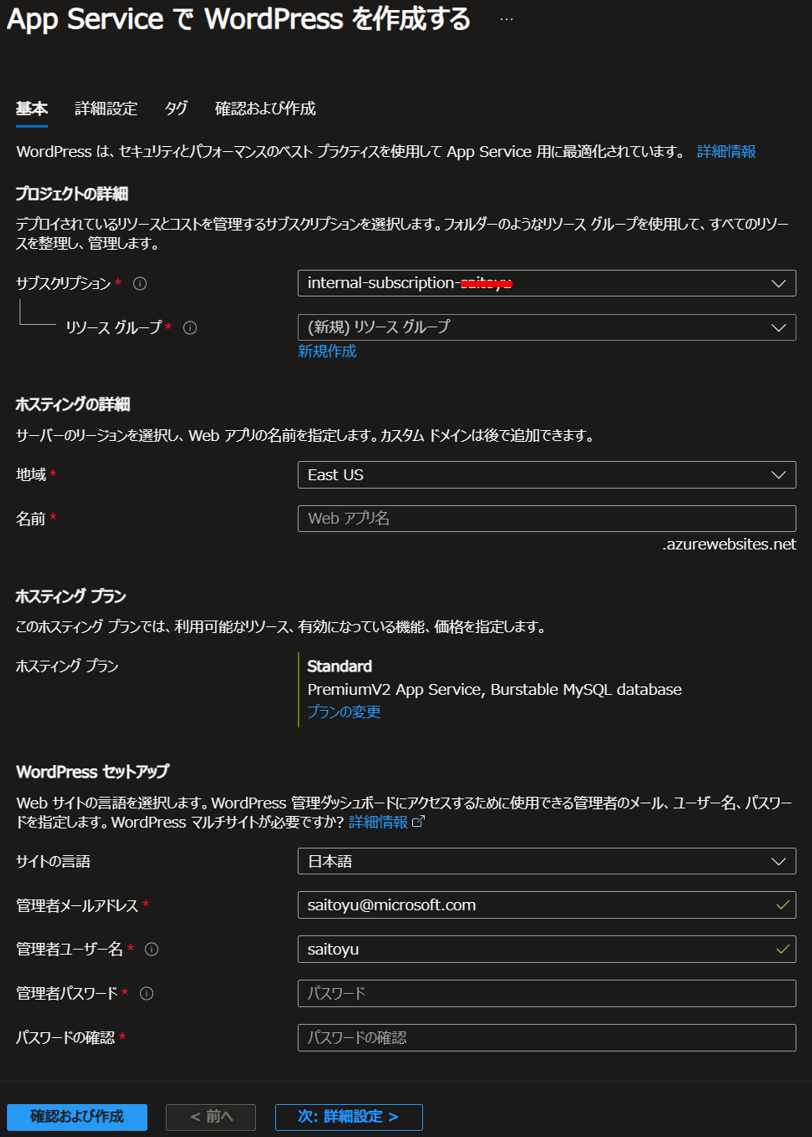Click external link icon beside WordPress 詳細情報

point(418,822)
